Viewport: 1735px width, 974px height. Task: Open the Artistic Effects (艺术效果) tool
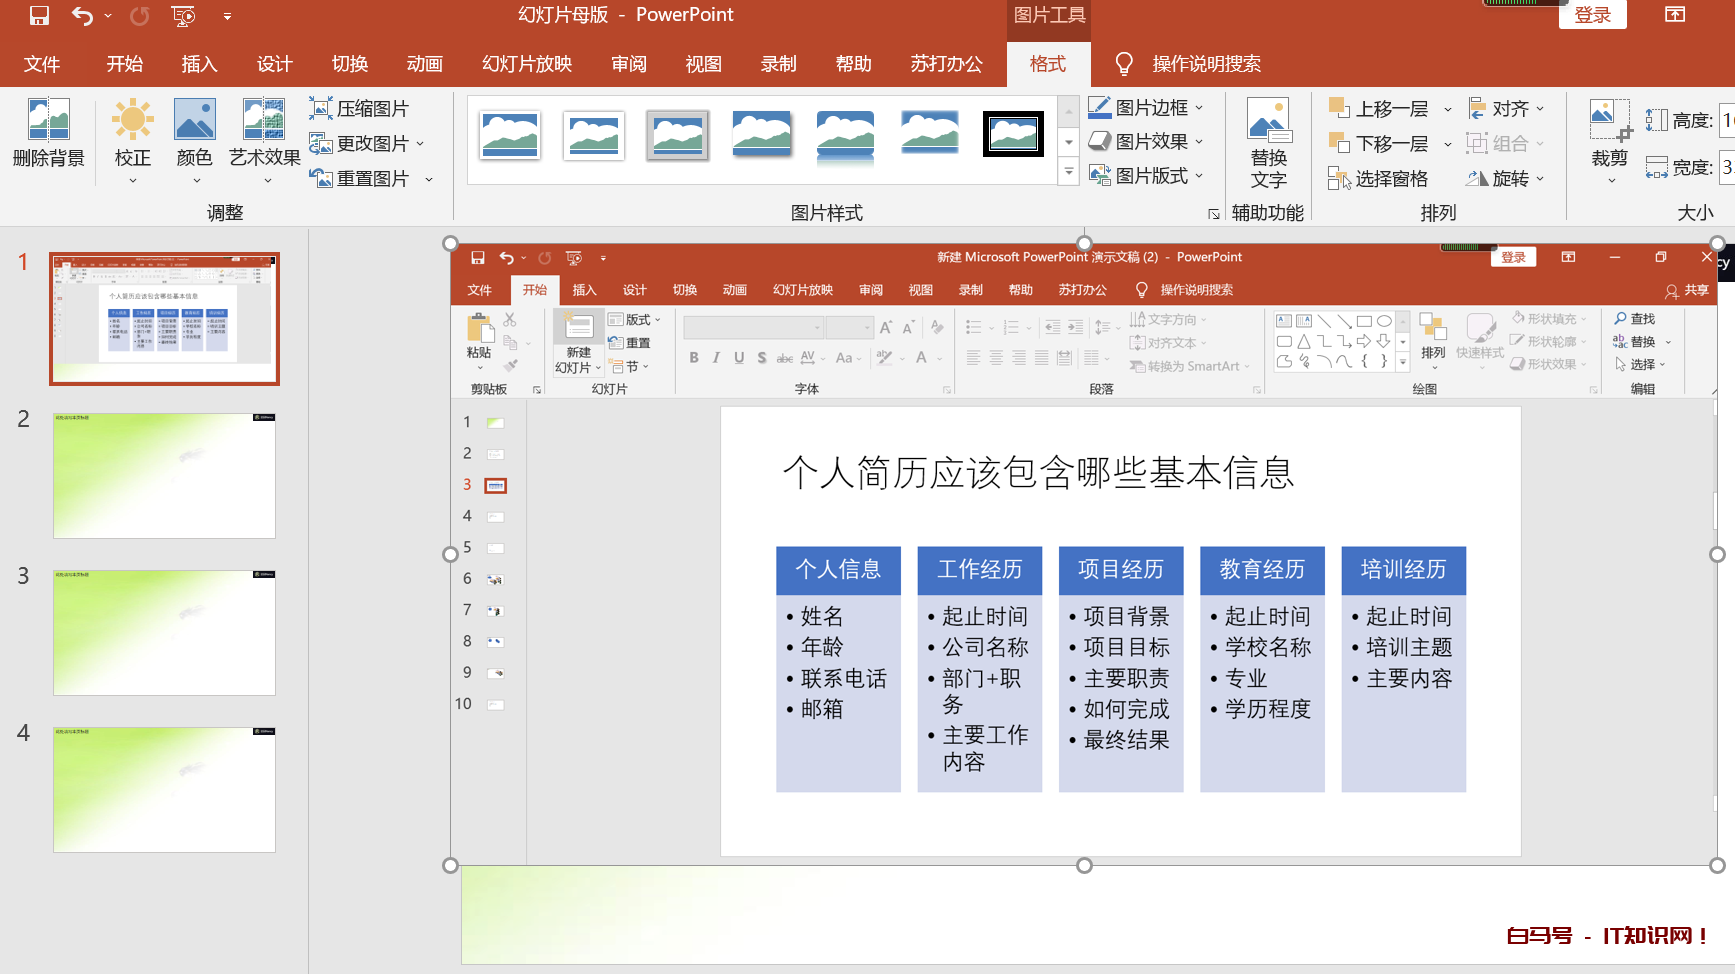pos(264,121)
